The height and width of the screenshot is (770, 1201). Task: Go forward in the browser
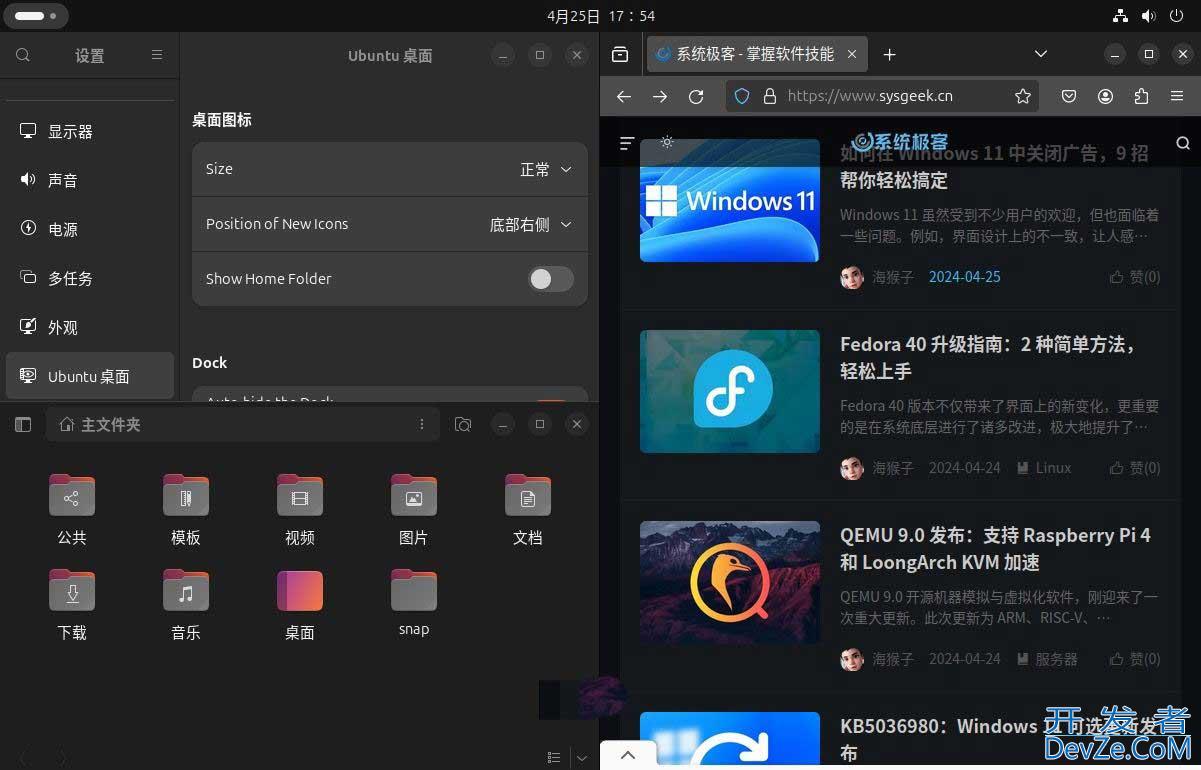tap(660, 96)
